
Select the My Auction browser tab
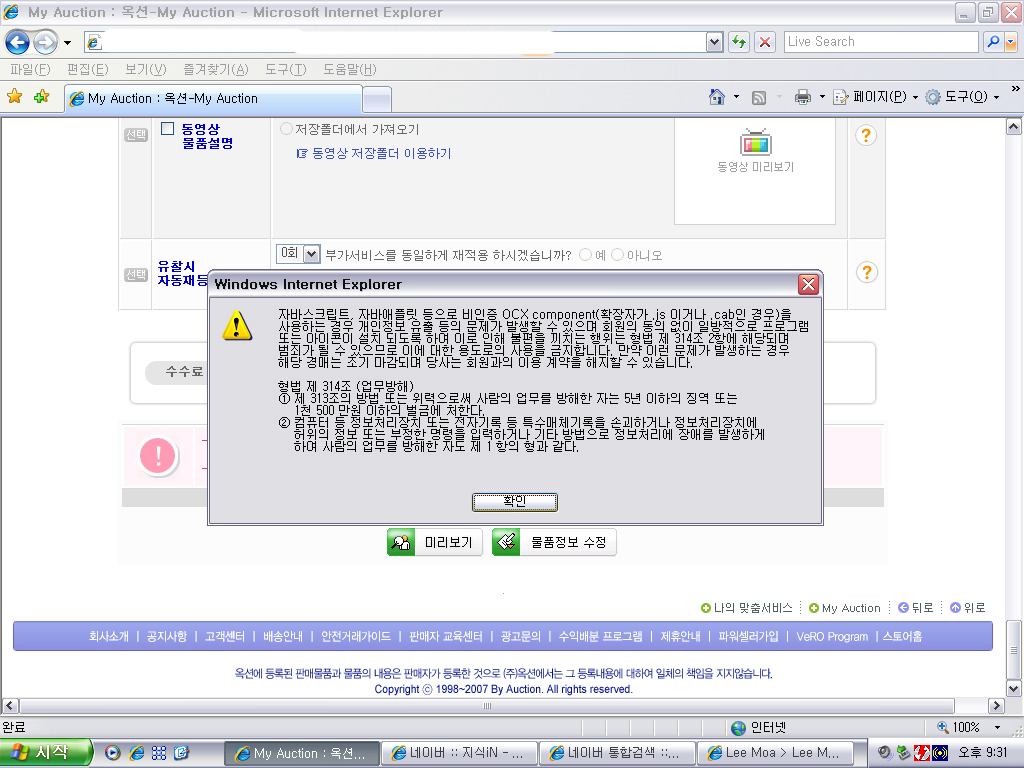click(213, 99)
